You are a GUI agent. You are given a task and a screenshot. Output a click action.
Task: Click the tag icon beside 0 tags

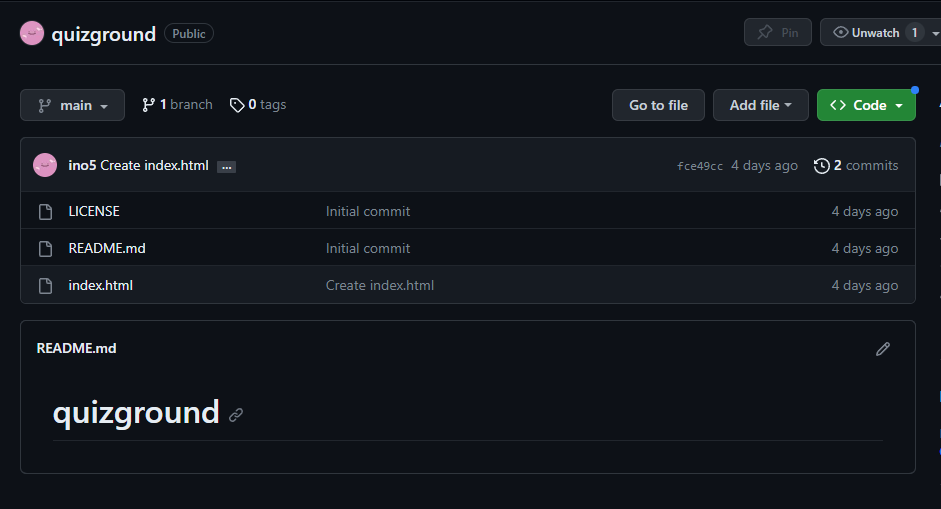tap(237, 105)
